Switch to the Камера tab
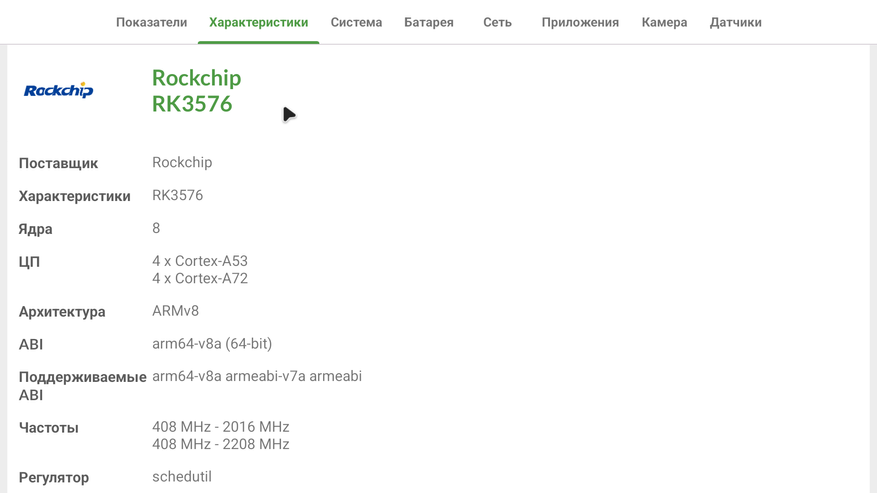 click(664, 22)
